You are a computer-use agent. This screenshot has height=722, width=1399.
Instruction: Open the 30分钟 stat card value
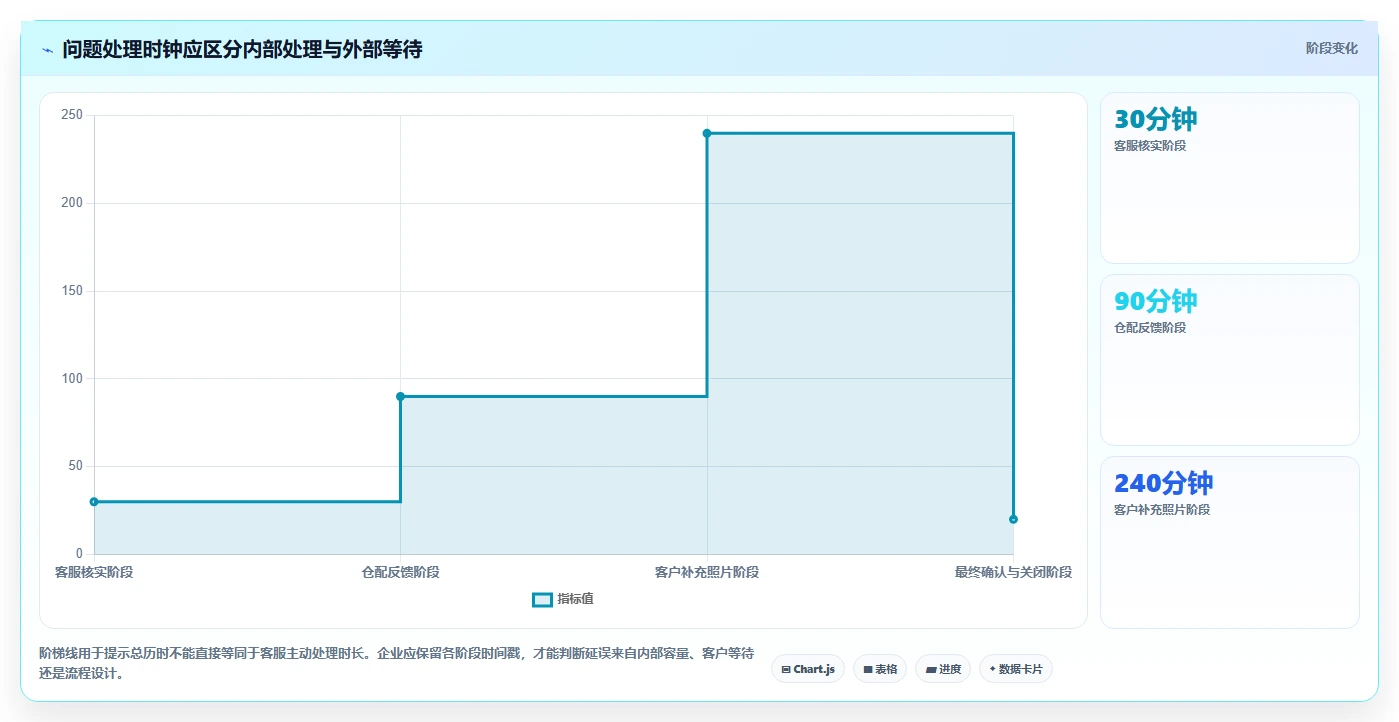pos(1155,119)
